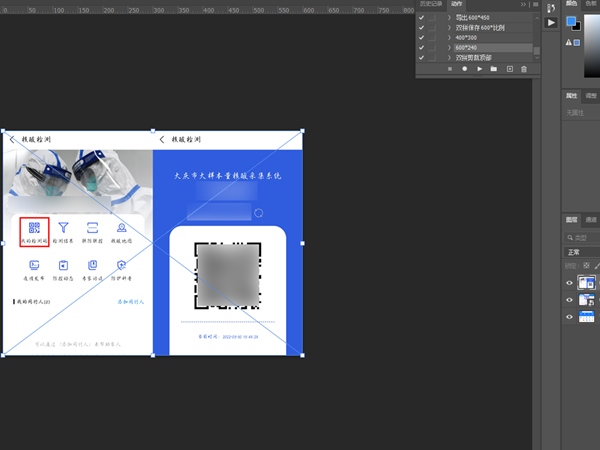Image resolution: width=600 pixels, height=450 pixels.
Task: Create a new action with the plus-square icon
Action: pyautogui.click(x=510, y=69)
